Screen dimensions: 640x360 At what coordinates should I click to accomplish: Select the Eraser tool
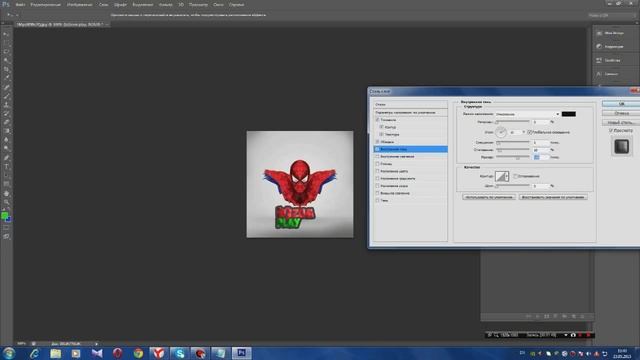click(6, 122)
